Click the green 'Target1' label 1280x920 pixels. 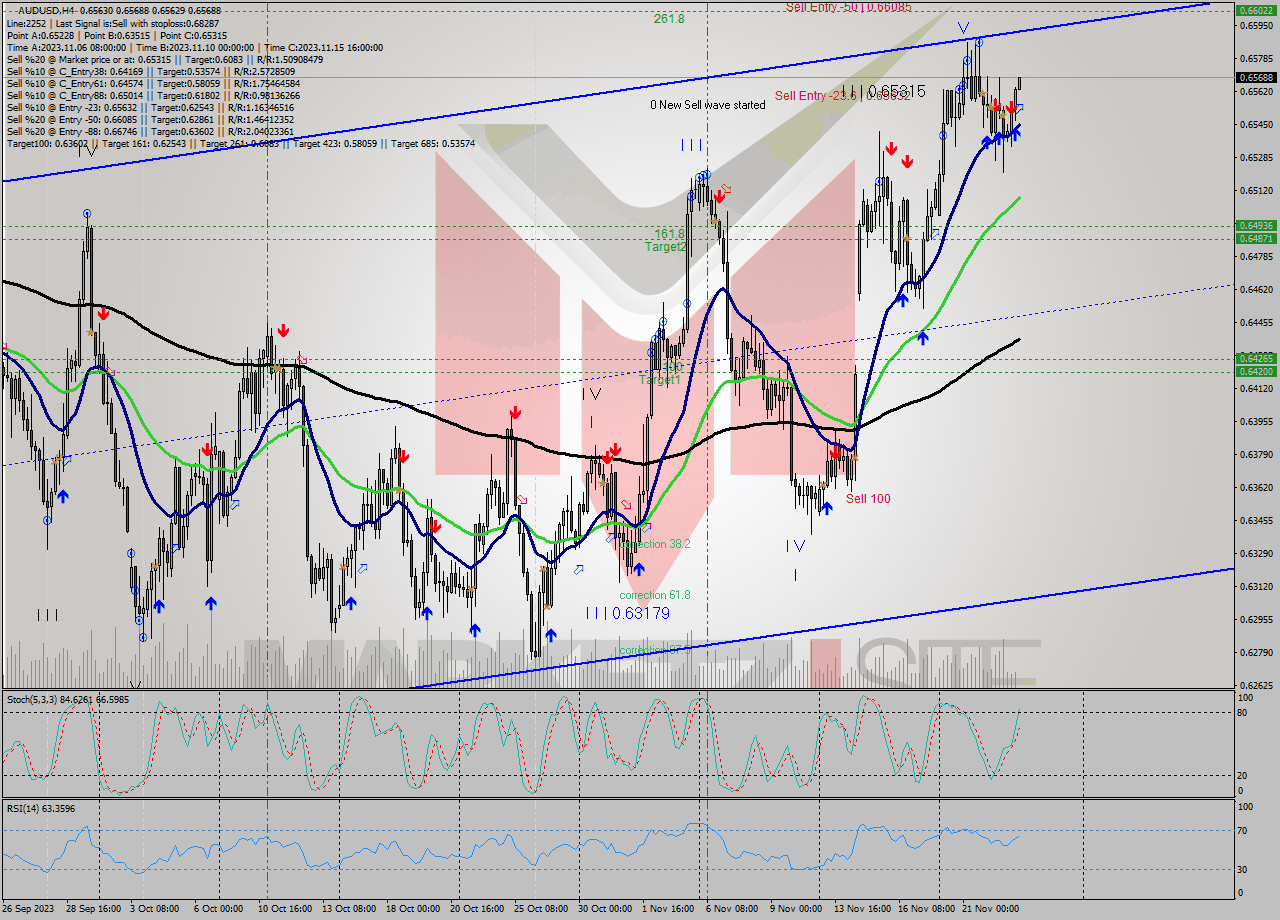[660, 380]
